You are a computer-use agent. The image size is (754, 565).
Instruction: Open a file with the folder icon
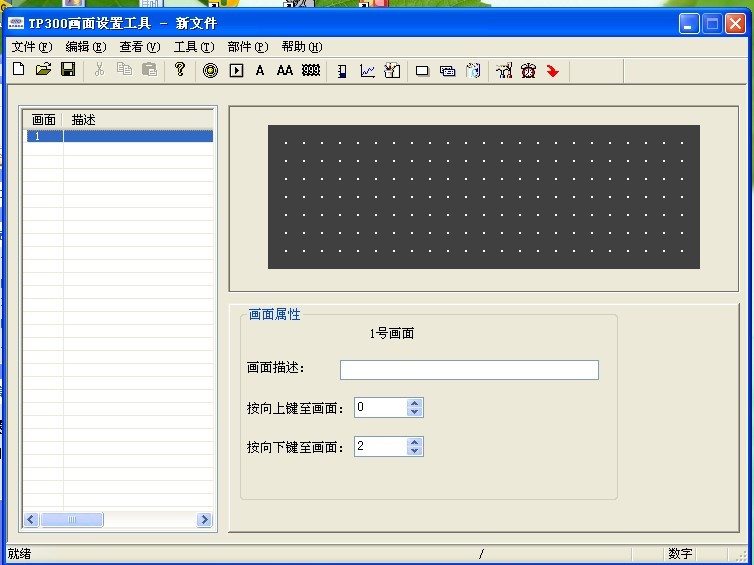(43, 70)
